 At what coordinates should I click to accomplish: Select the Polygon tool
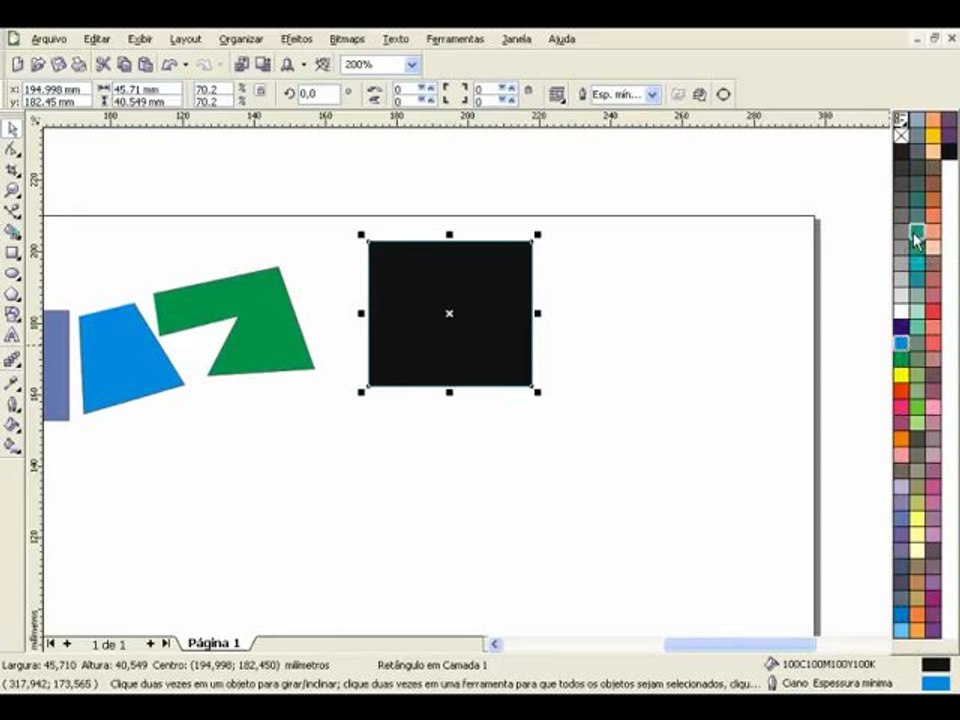point(12,294)
